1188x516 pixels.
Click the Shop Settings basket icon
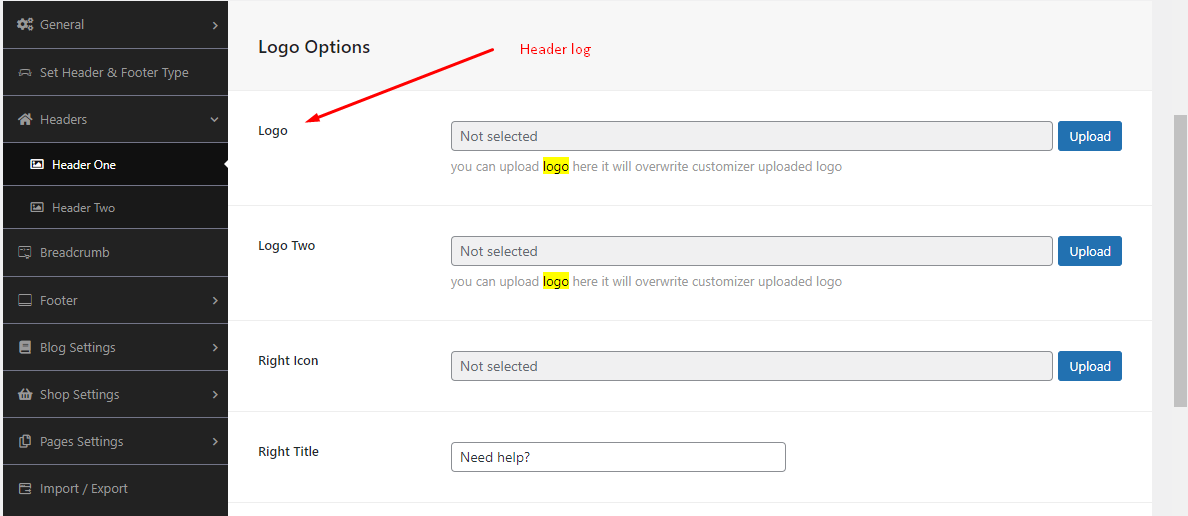[26, 395]
